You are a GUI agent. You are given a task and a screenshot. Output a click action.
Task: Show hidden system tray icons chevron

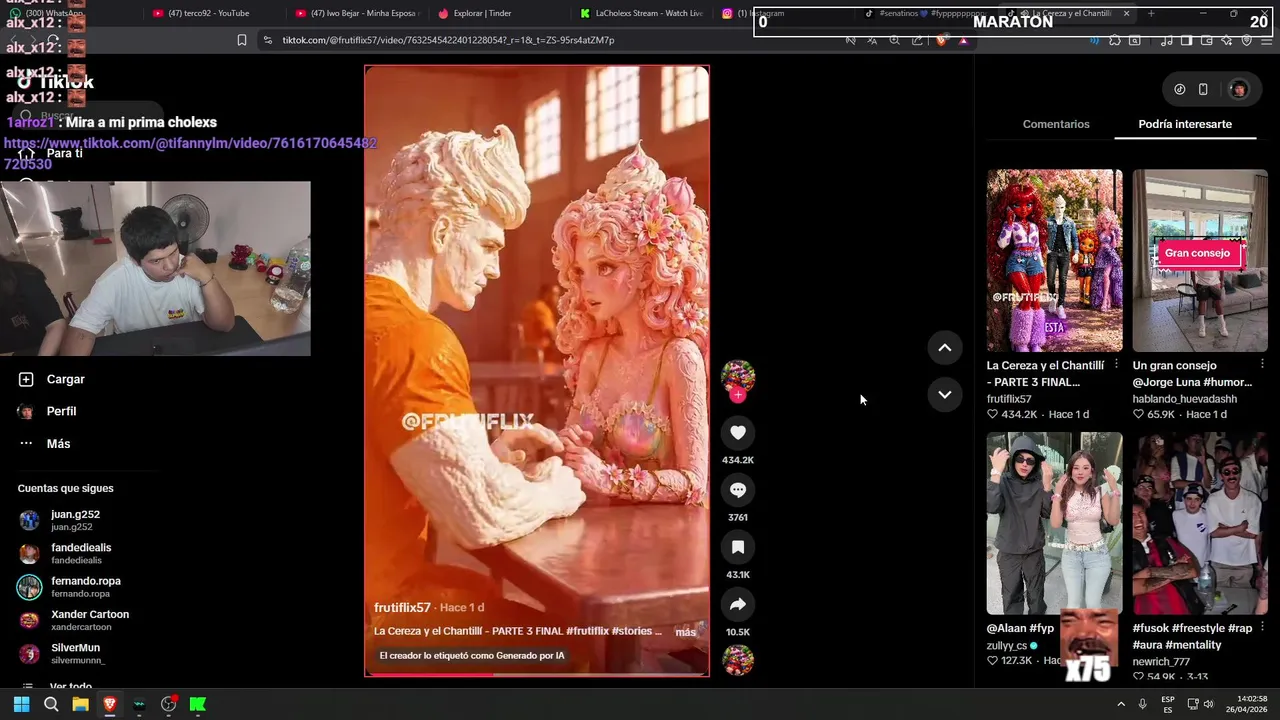[x=1120, y=704]
